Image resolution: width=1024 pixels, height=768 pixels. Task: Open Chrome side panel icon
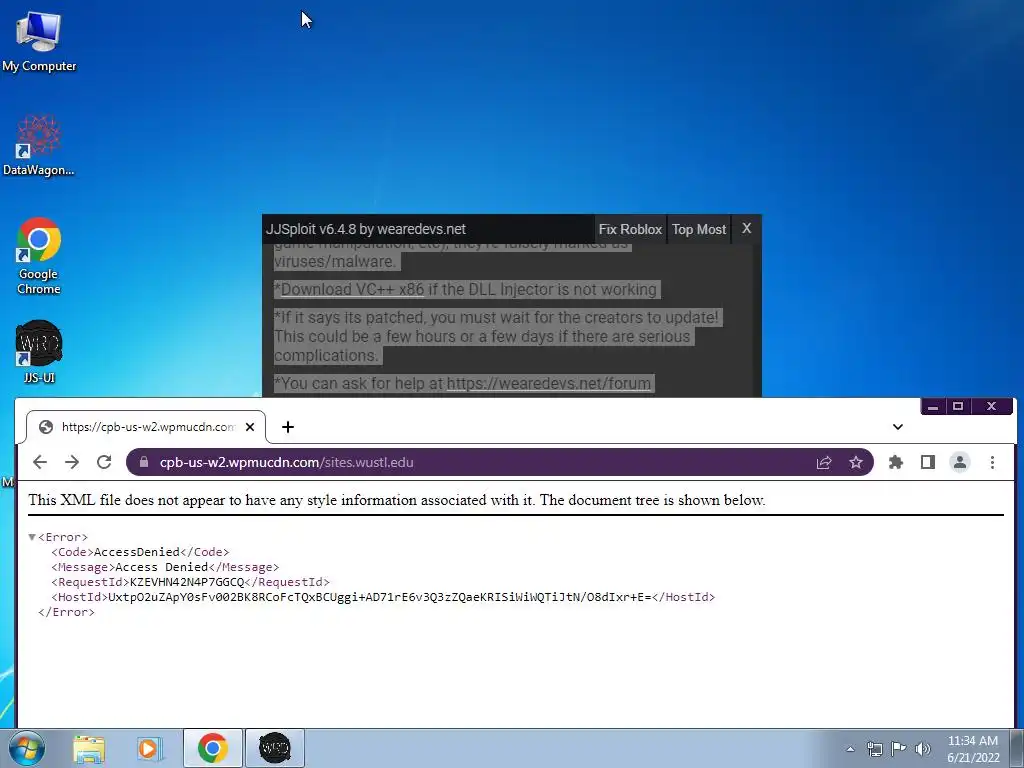[928, 462]
